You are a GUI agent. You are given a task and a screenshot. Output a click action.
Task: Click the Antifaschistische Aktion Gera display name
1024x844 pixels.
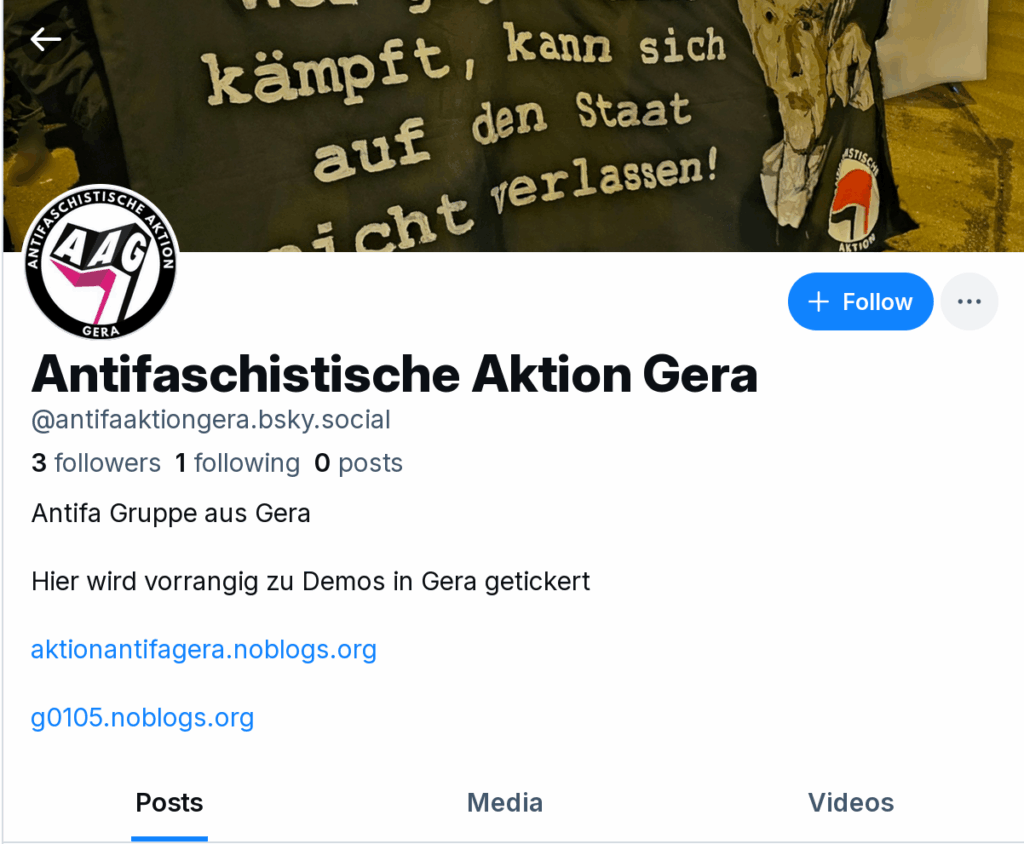click(394, 374)
